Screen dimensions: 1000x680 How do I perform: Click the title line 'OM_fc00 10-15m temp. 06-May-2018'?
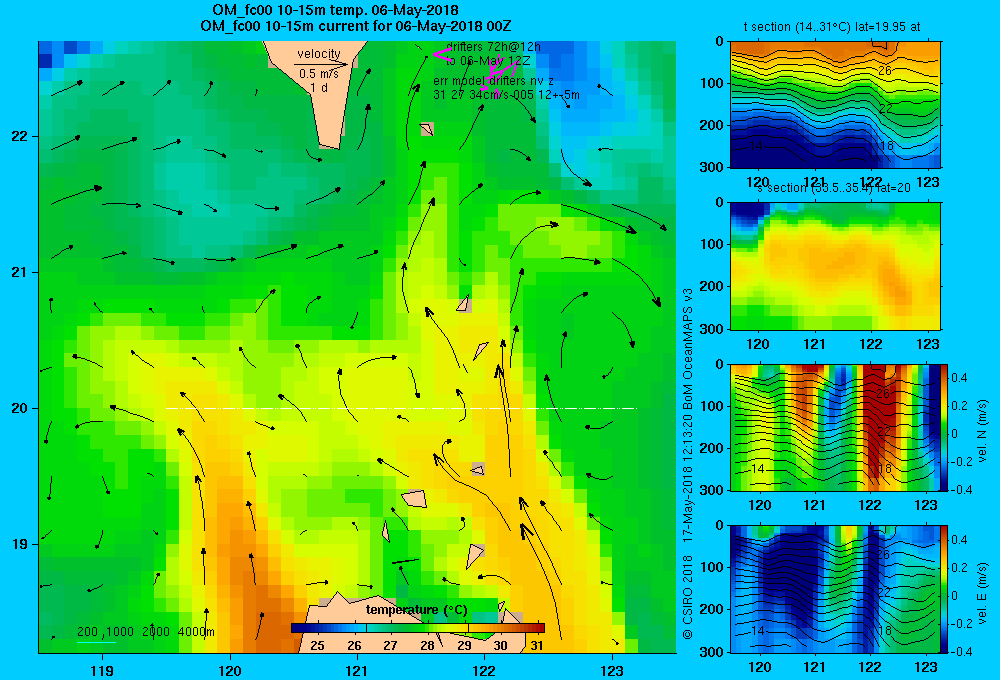(335, 10)
